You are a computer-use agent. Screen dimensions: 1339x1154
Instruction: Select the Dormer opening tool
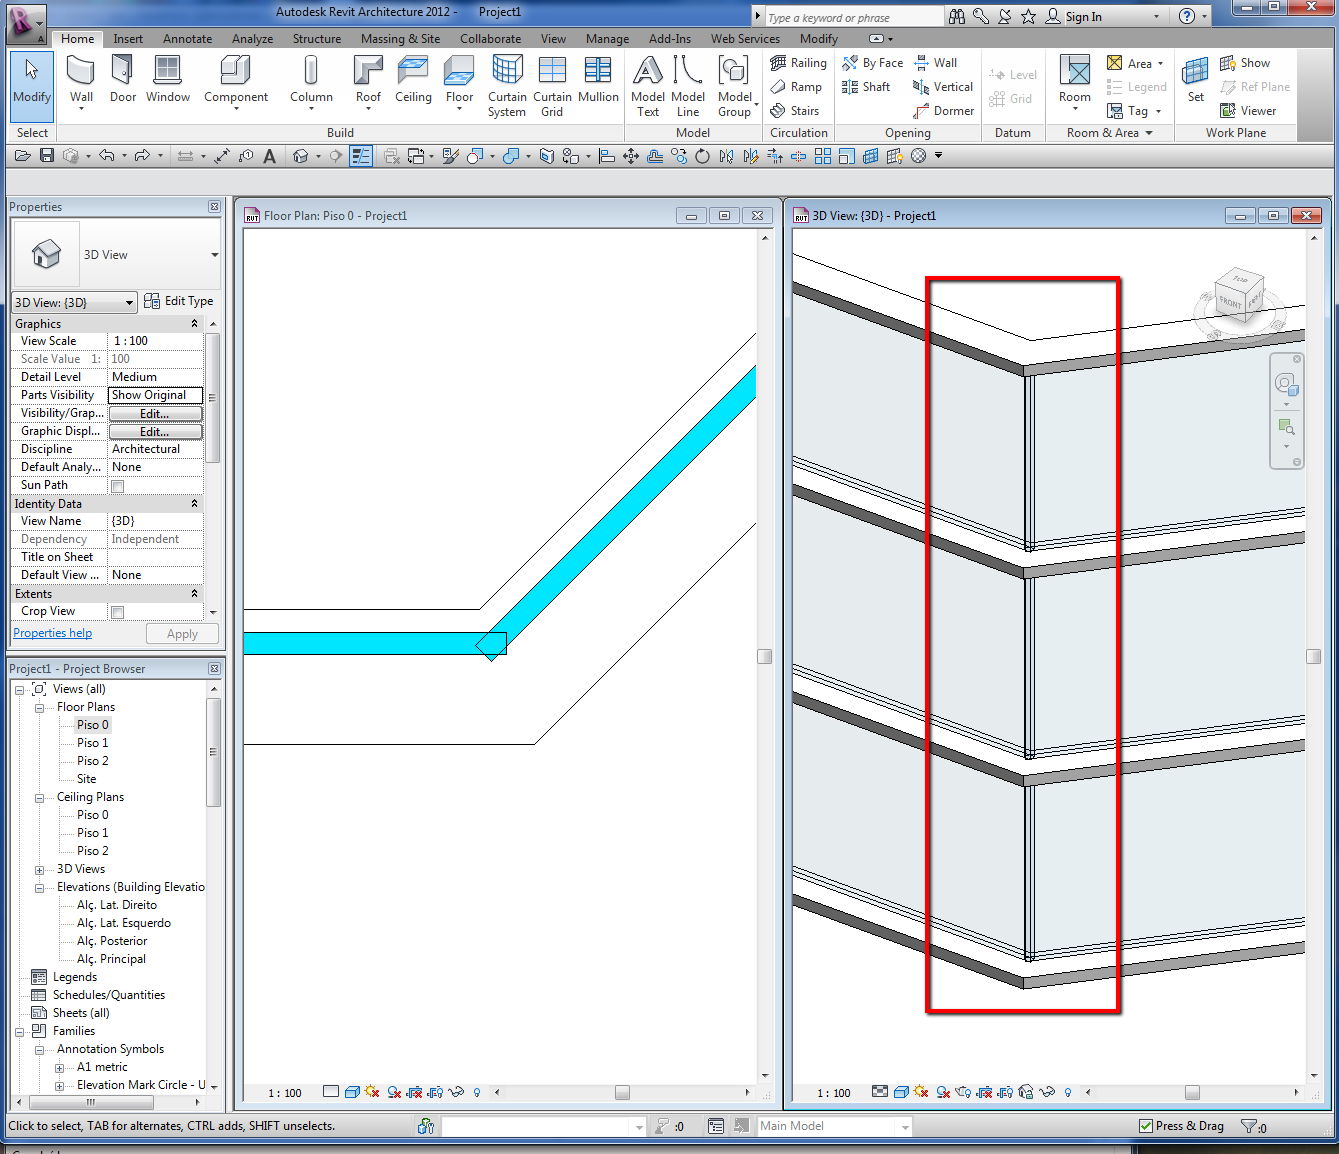tap(943, 111)
